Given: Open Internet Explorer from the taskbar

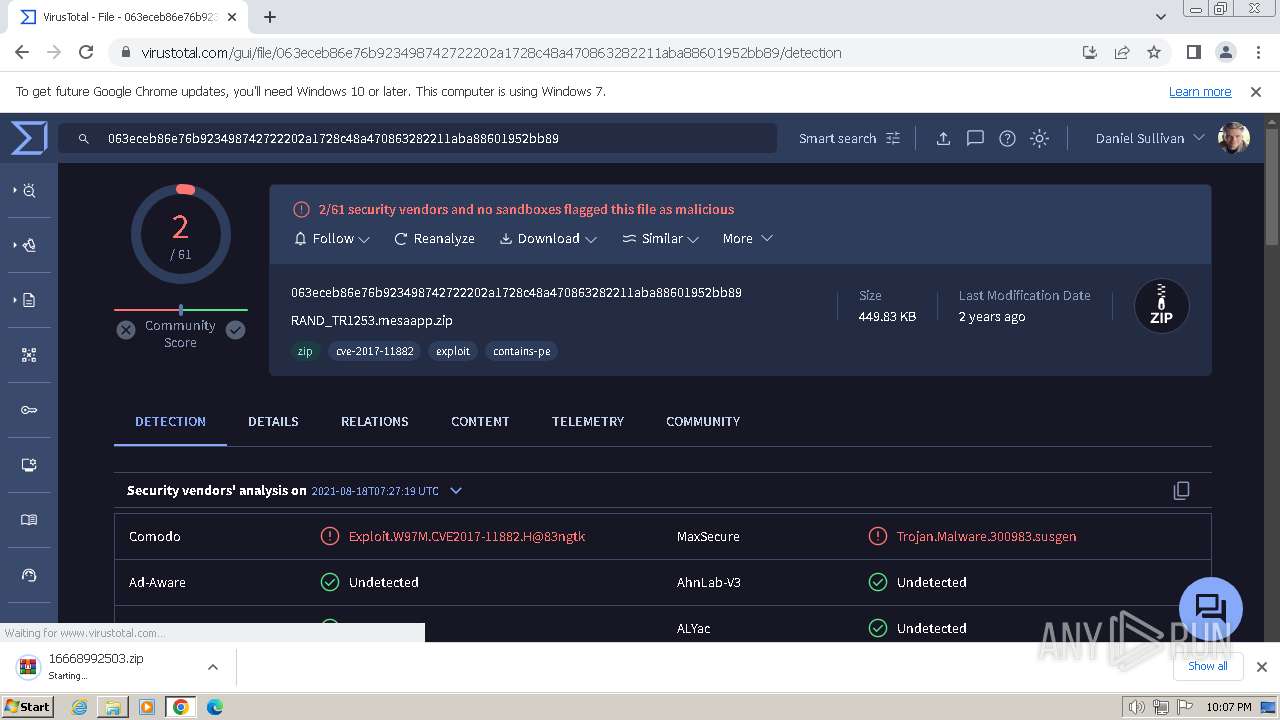Looking at the screenshot, I should tap(79, 707).
